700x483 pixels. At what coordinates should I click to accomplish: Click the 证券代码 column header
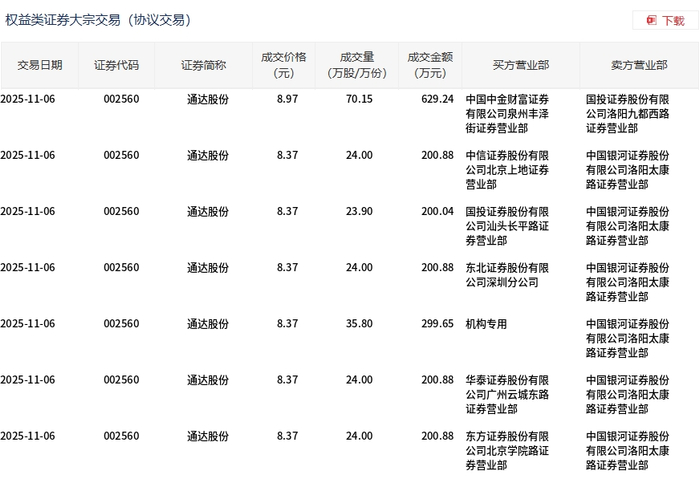coord(117,65)
